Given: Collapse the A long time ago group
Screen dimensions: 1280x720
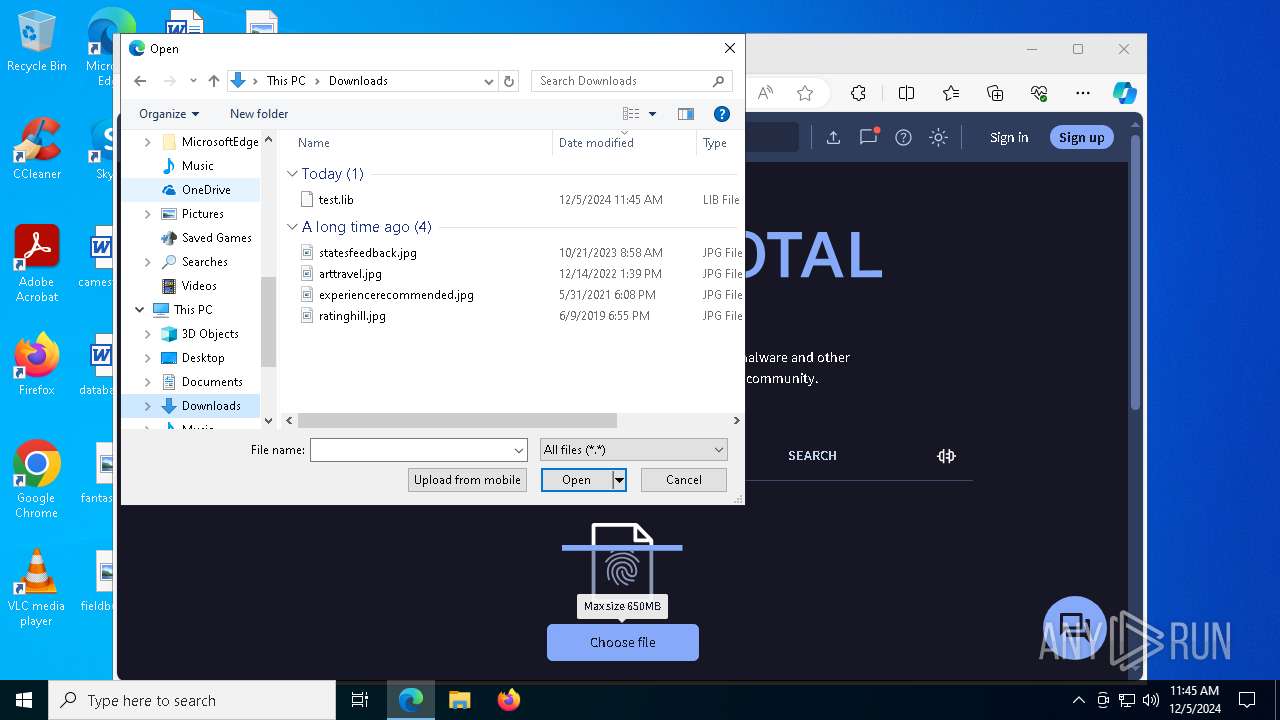Looking at the screenshot, I should tap(292, 227).
